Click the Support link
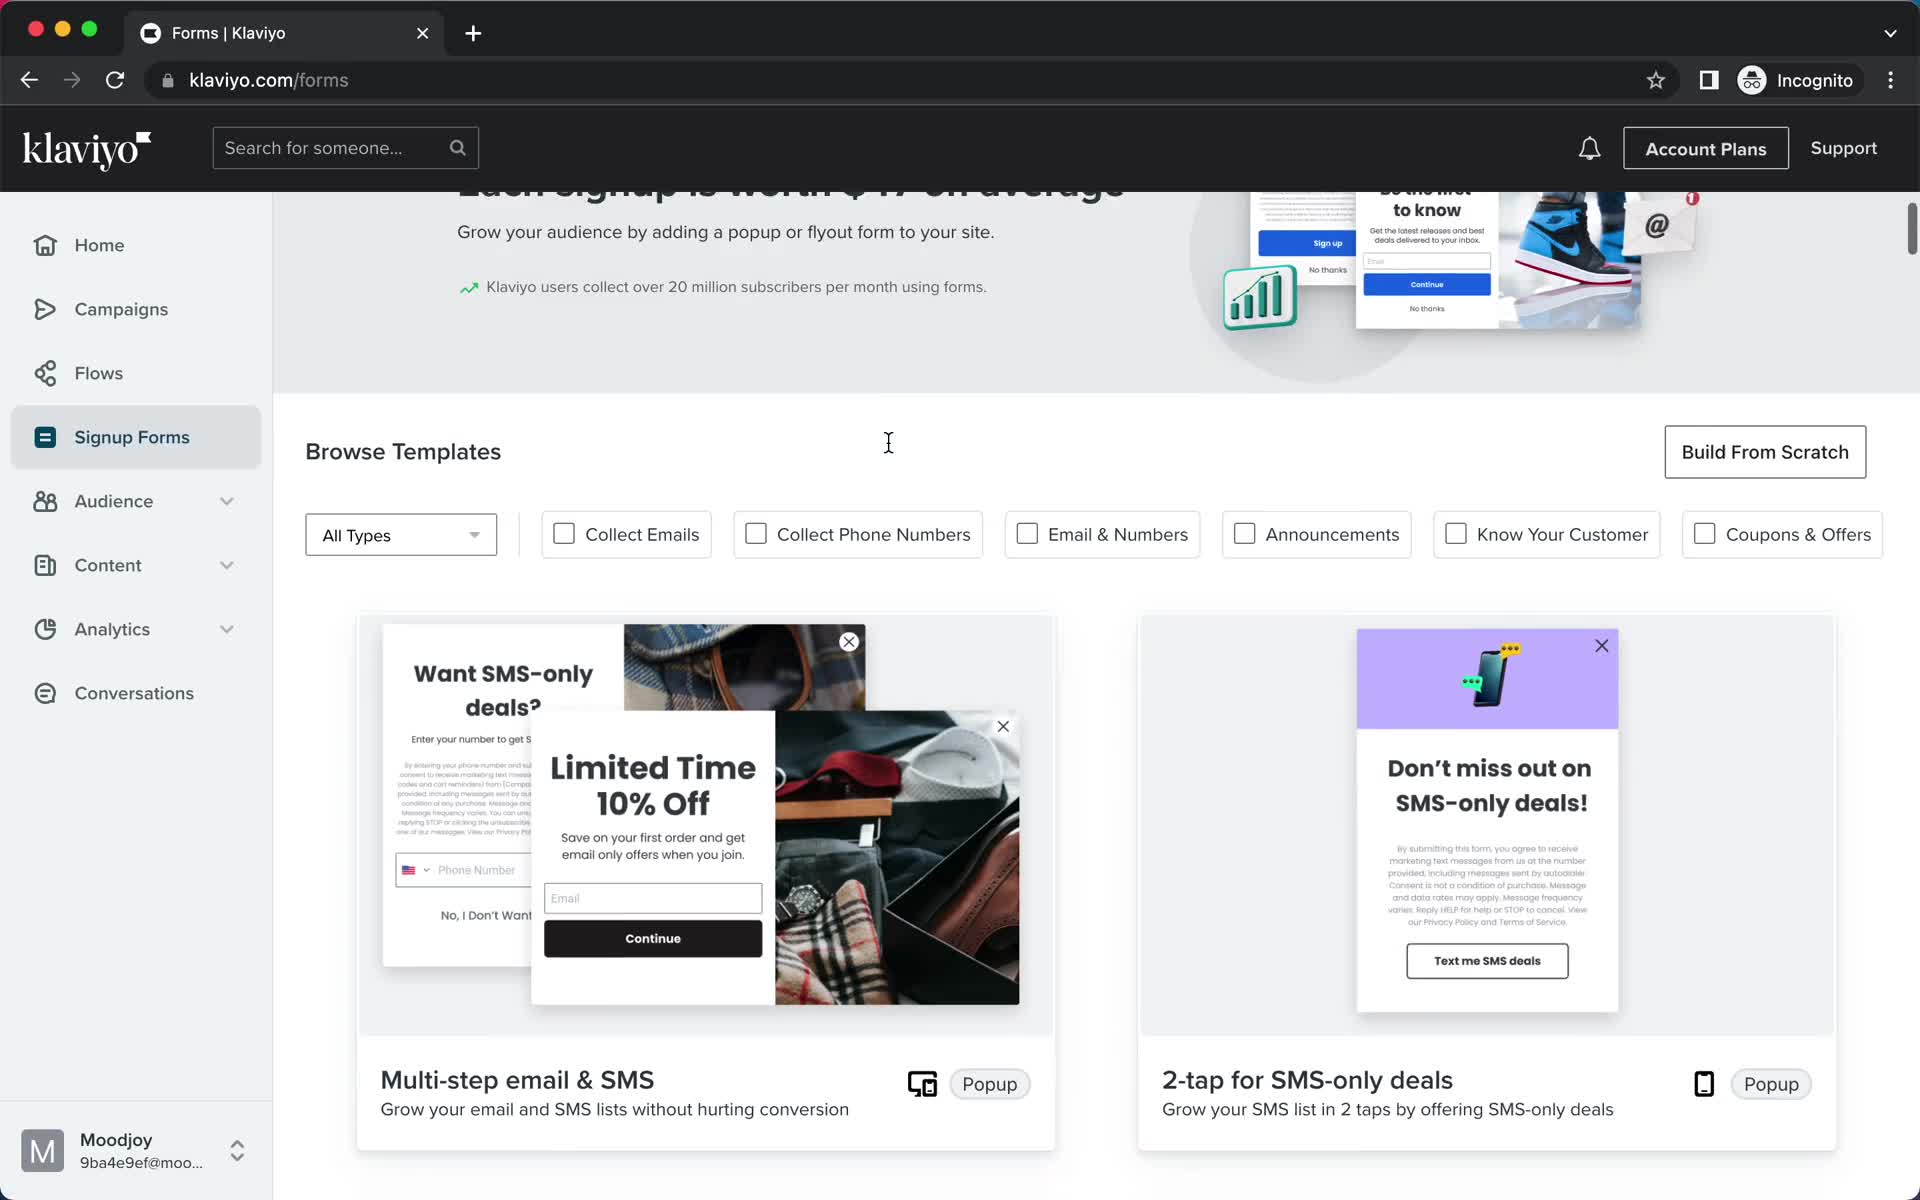 (x=1843, y=148)
